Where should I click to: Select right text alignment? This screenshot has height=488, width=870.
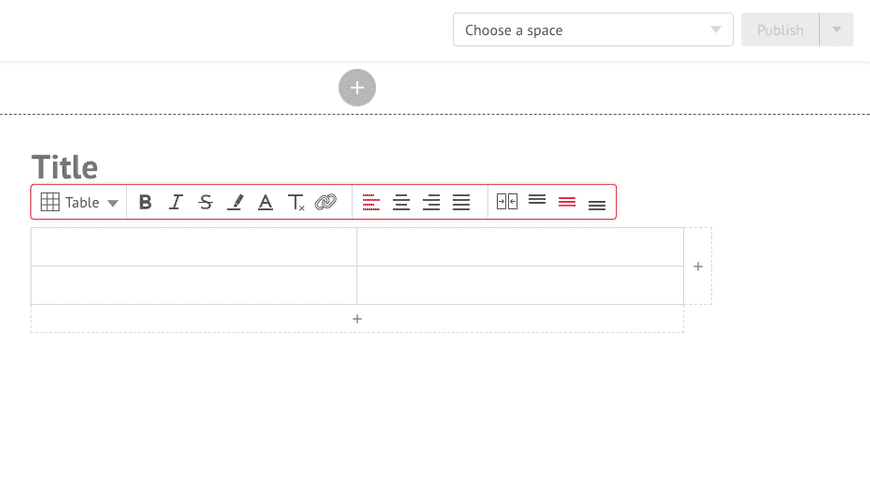[431, 202]
